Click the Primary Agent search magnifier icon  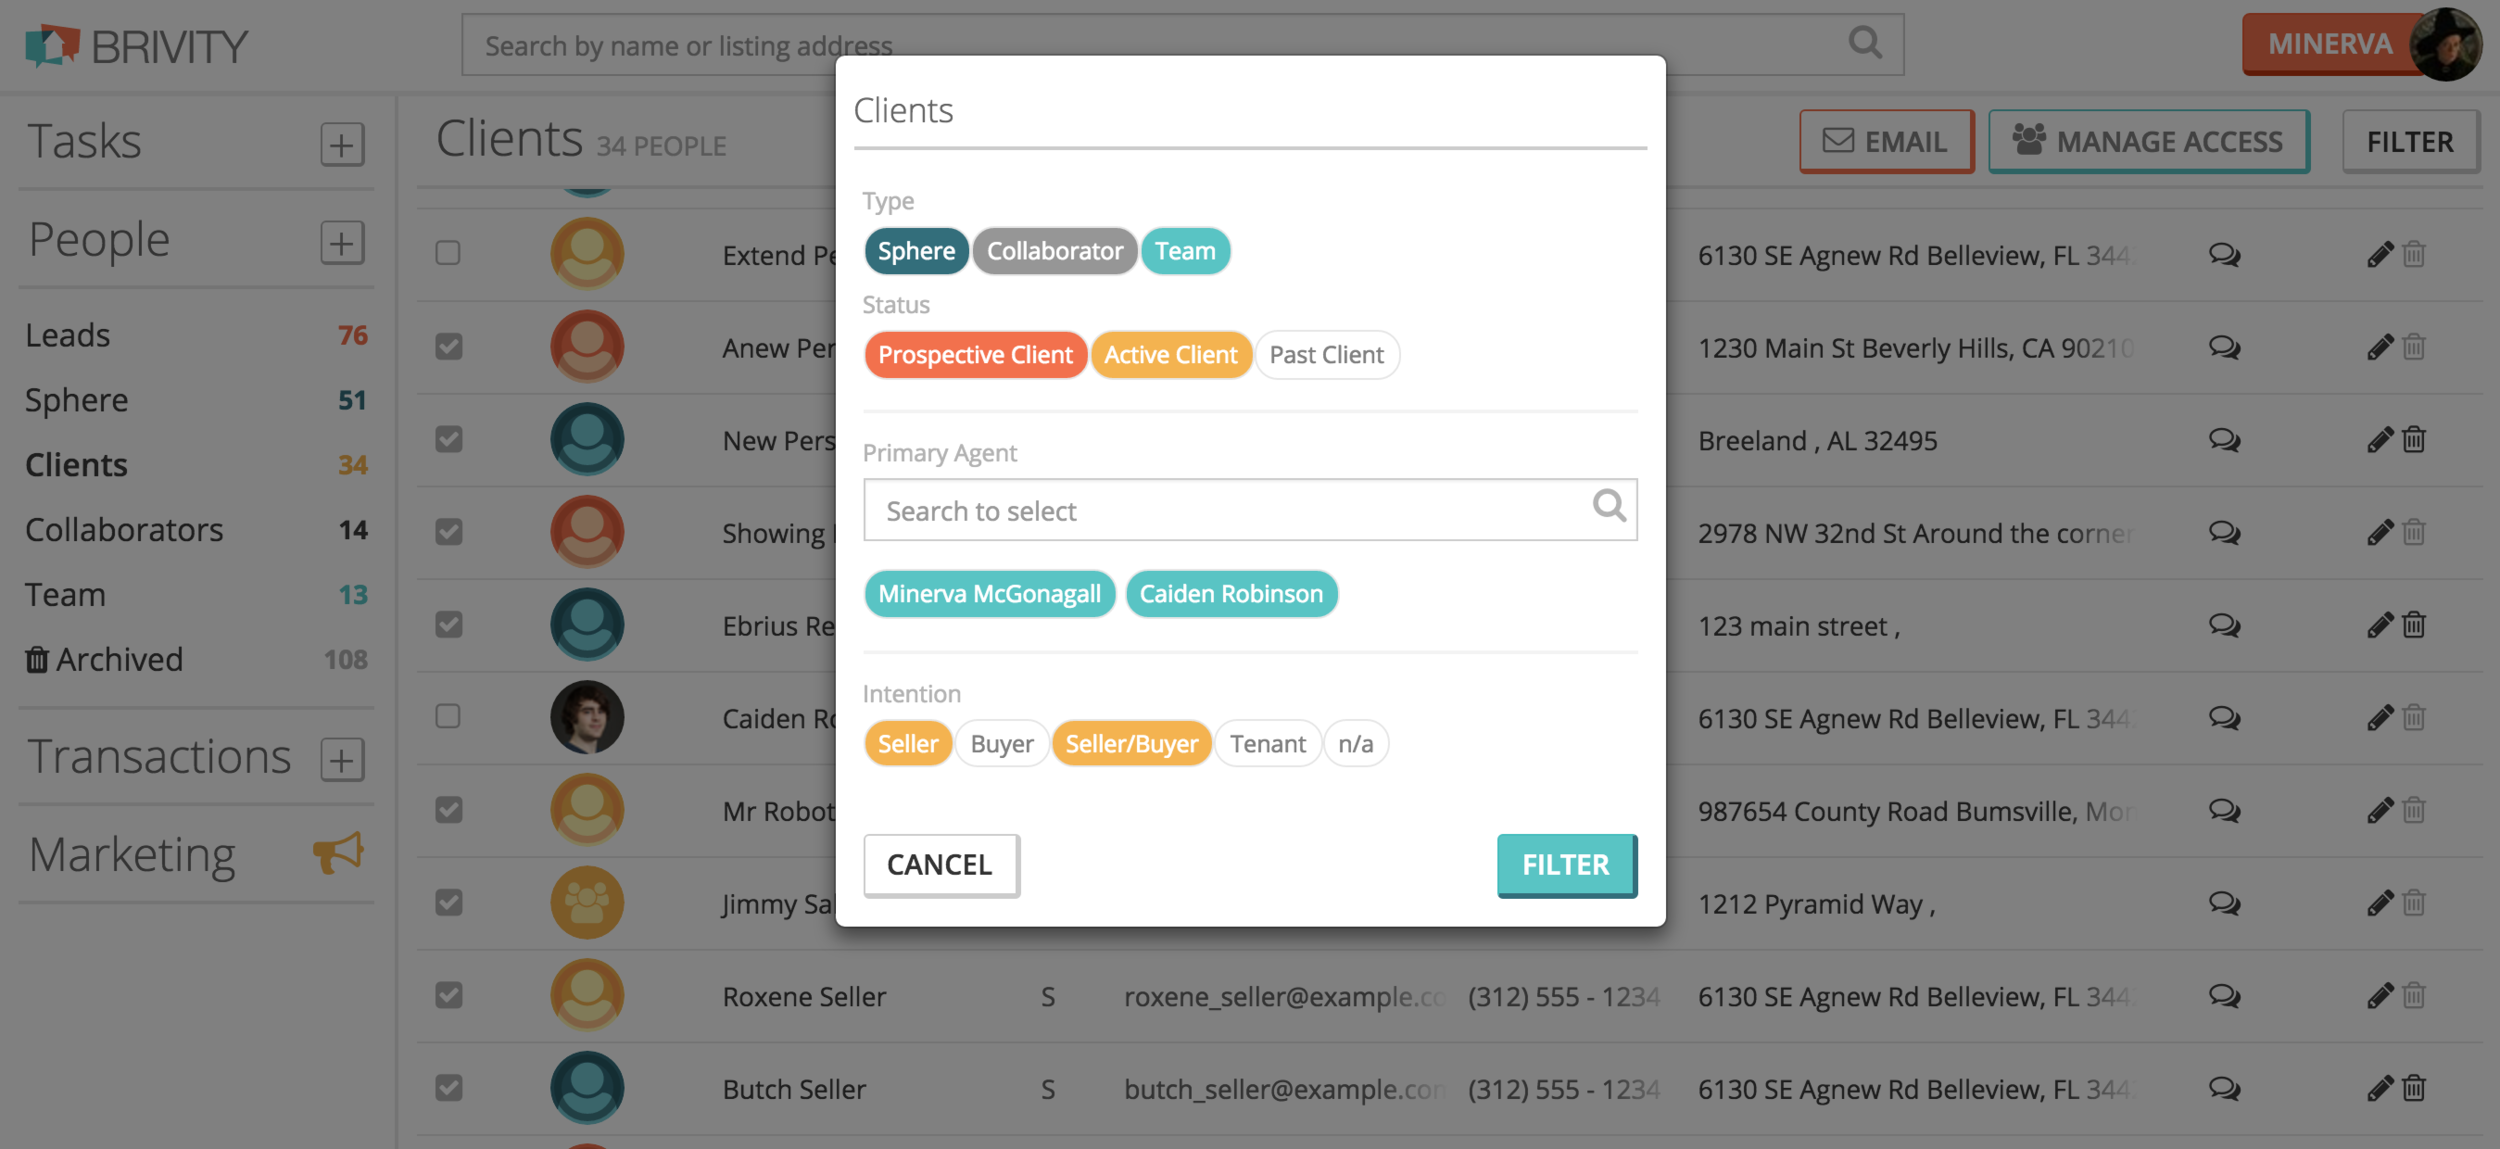coord(1608,506)
